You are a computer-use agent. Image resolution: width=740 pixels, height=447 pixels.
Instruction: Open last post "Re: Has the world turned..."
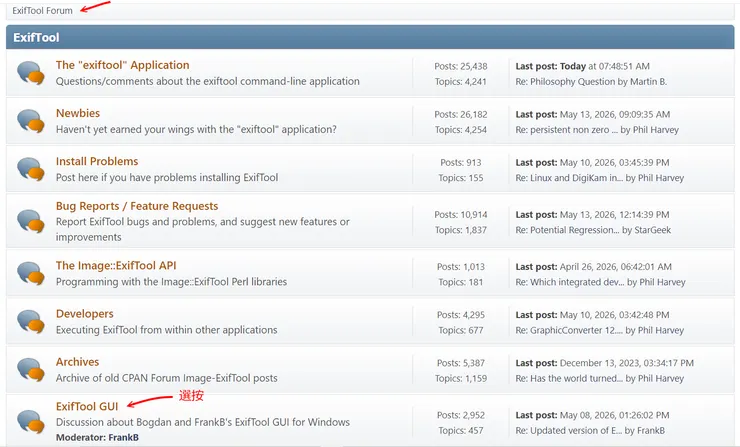[569, 379]
